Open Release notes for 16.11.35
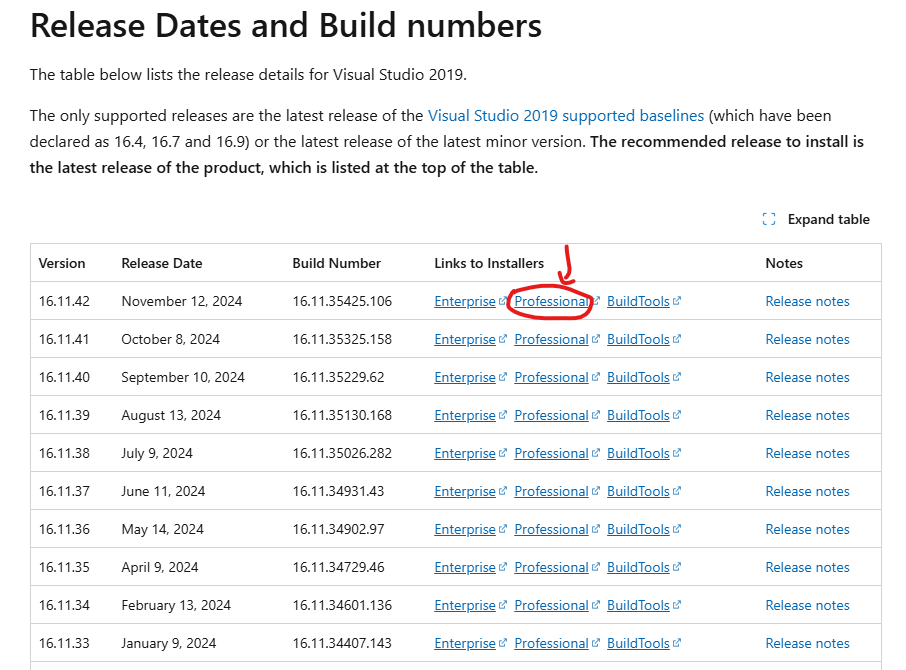The height and width of the screenshot is (670, 906). point(807,568)
